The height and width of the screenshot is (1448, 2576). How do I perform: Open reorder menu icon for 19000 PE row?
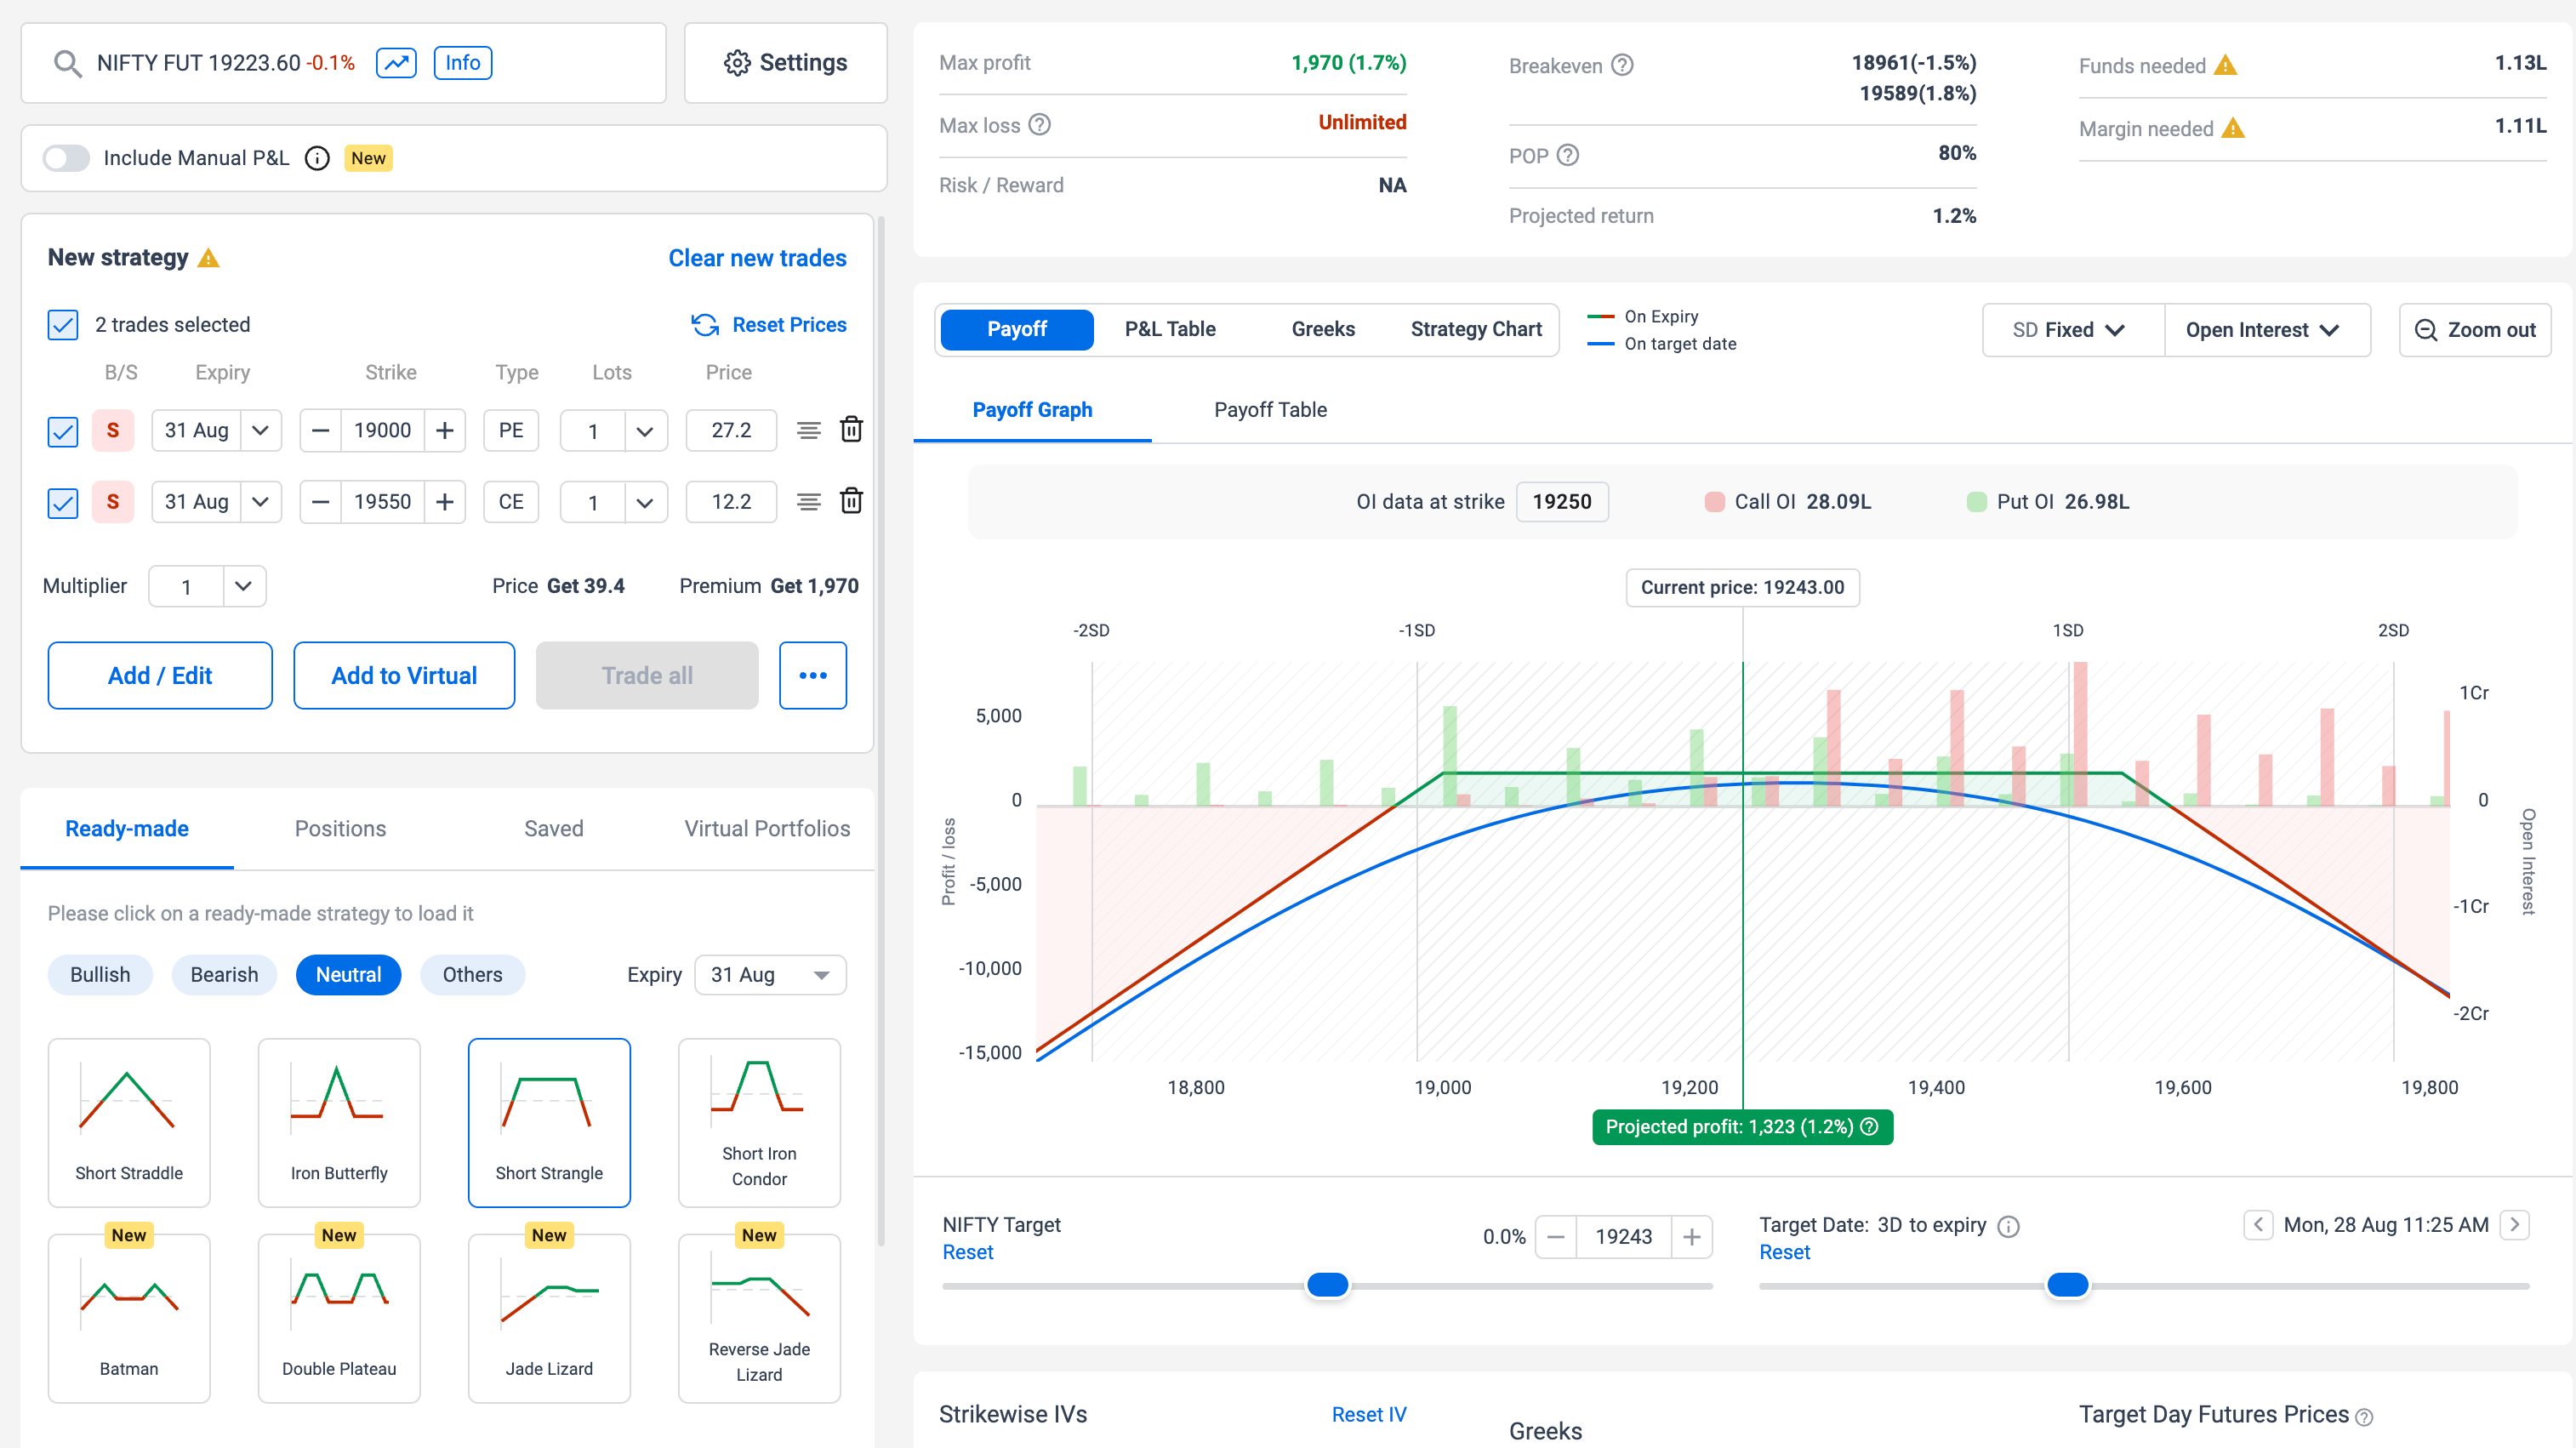point(808,430)
